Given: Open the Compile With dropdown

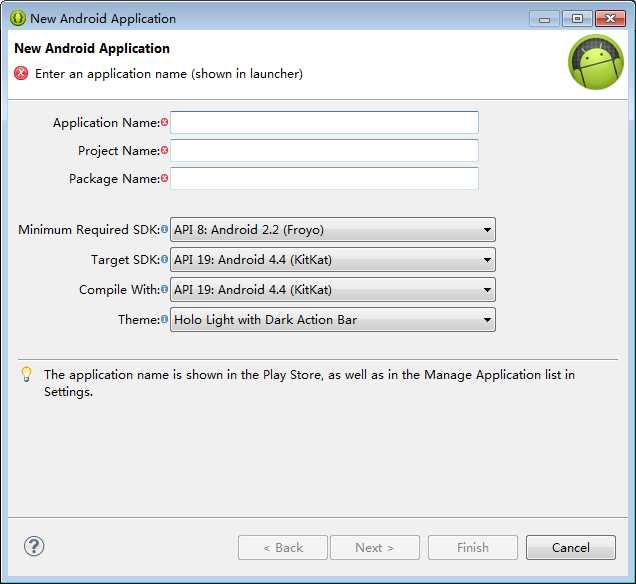Looking at the screenshot, I should pyautogui.click(x=333, y=290).
